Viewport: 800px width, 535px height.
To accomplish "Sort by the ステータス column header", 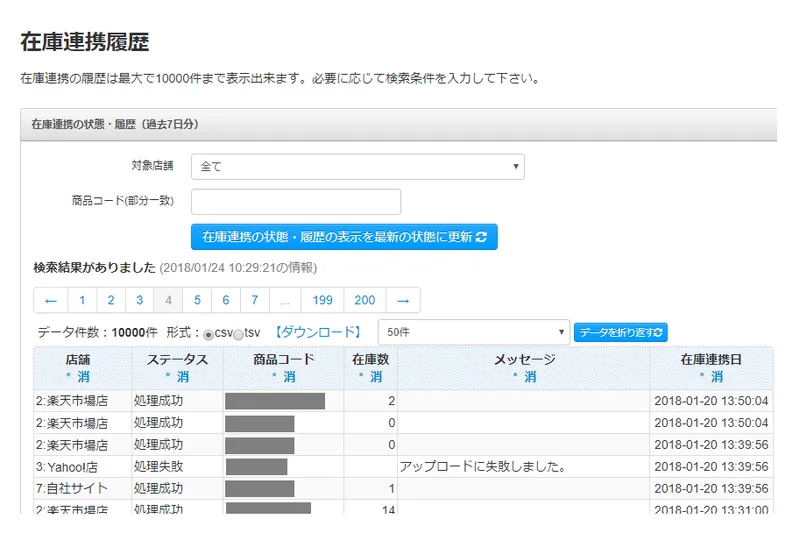I will [x=177, y=360].
